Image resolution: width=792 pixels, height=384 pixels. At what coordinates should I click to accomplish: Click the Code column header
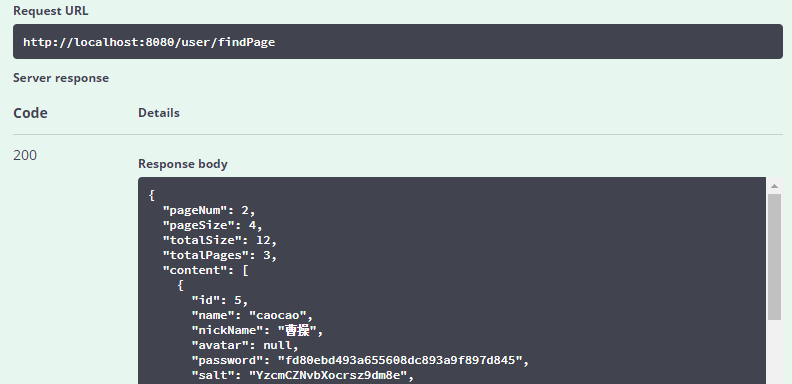30,113
